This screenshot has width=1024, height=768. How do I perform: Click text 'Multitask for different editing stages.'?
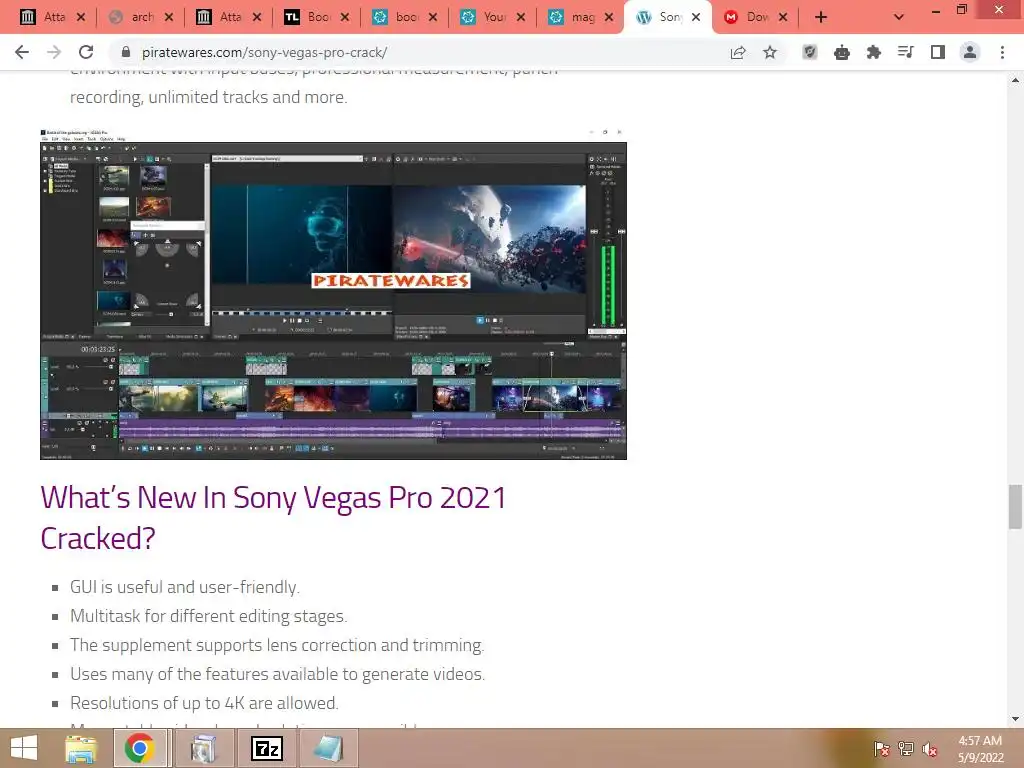click(x=208, y=616)
